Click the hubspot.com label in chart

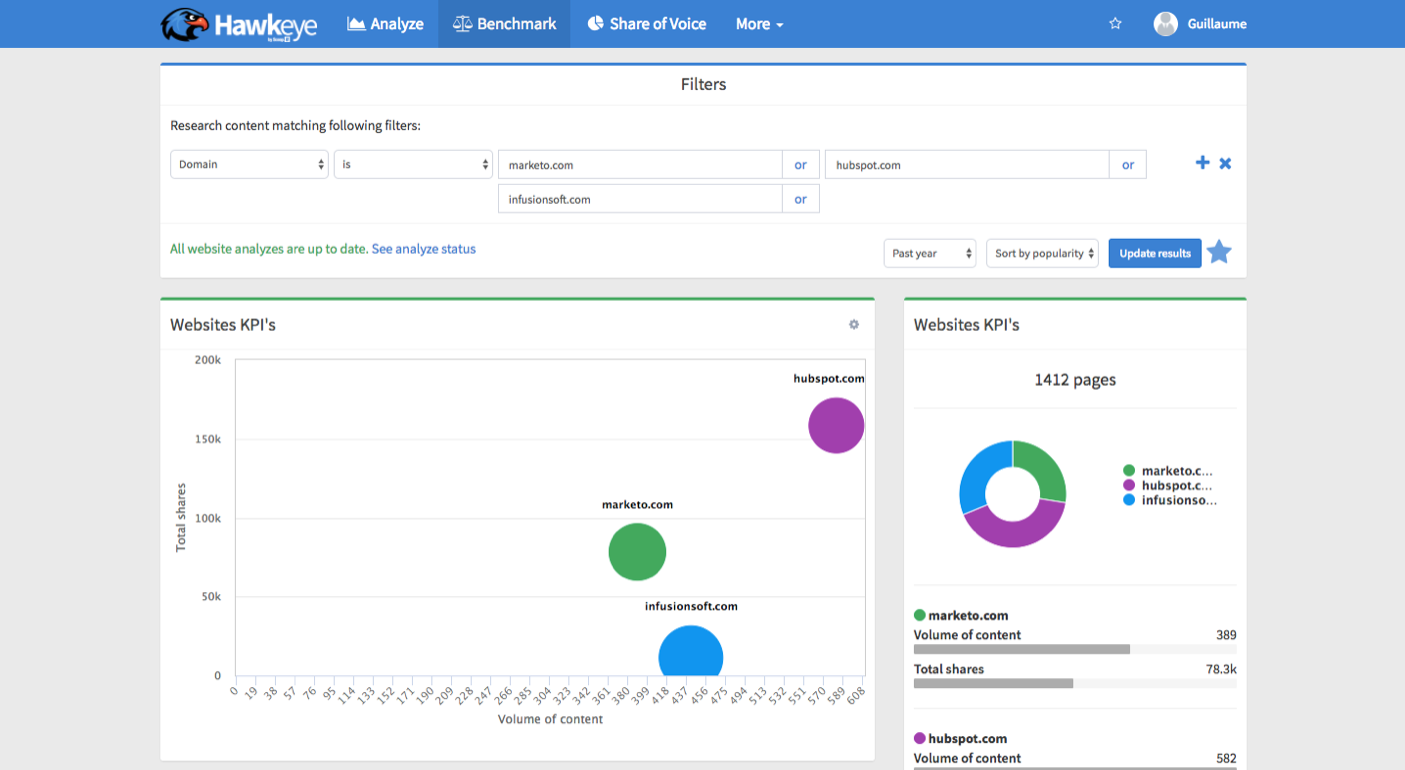pos(829,379)
